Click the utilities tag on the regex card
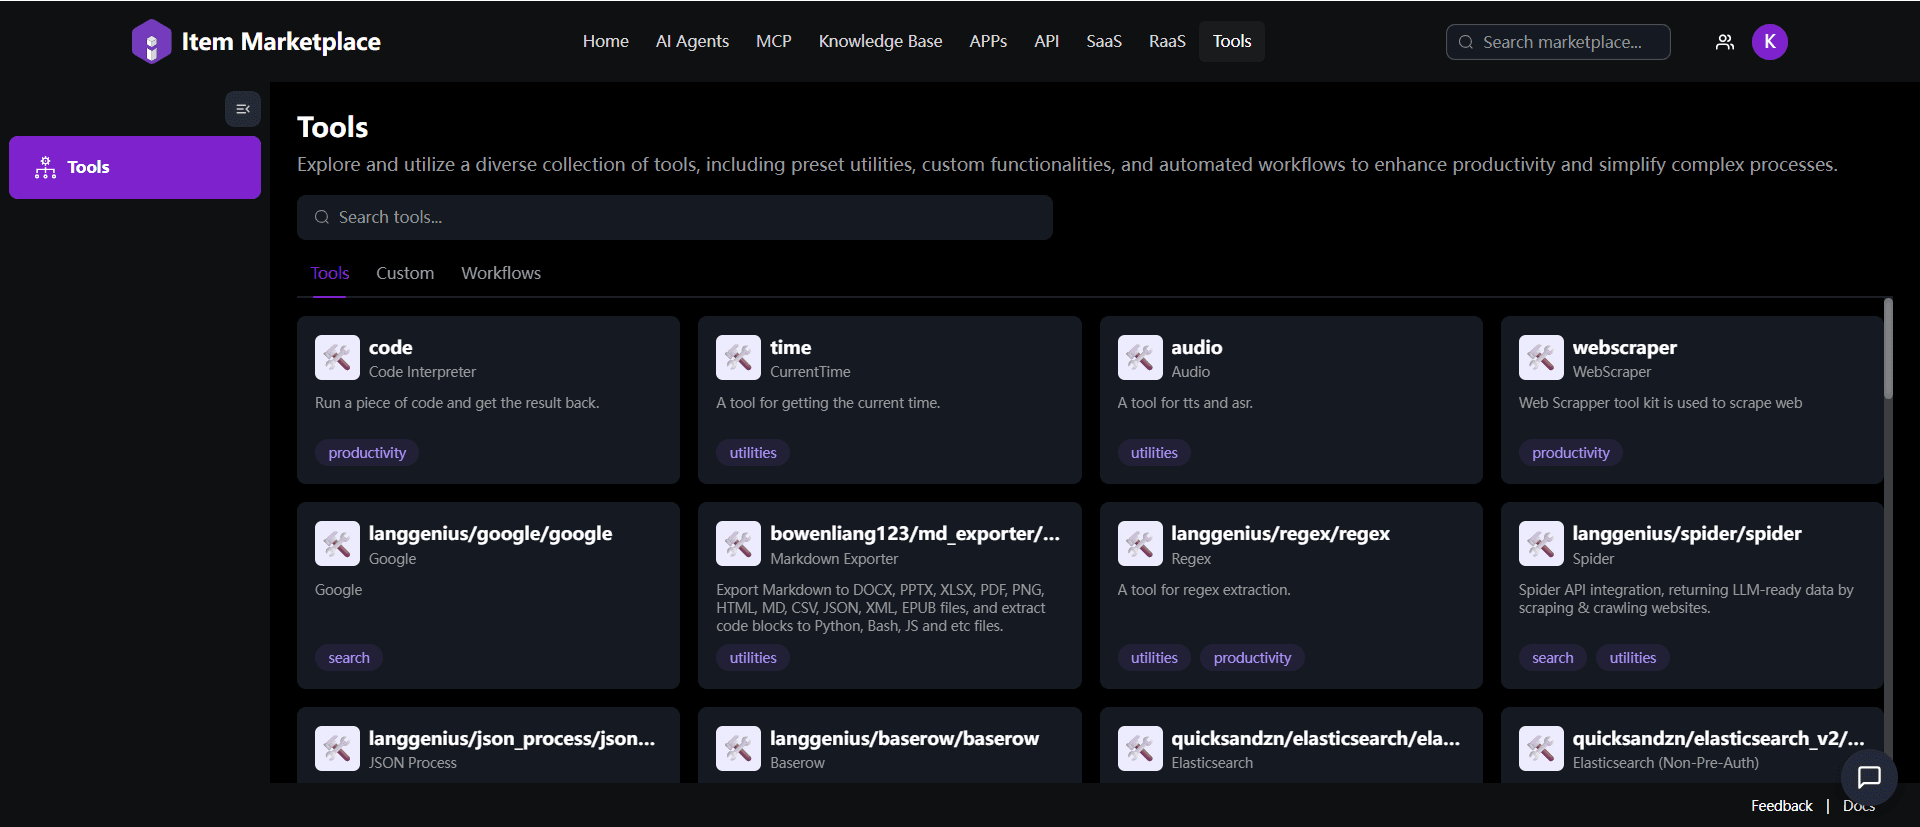This screenshot has width=1920, height=827. click(1154, 658)
